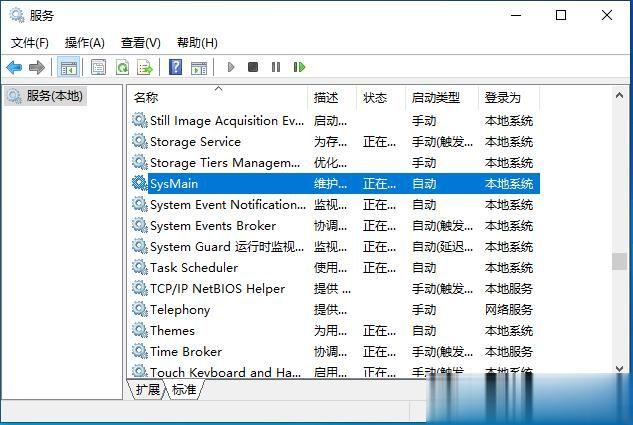This screenshot has height=425, width=633.
Task: Click the Back arrow in toolbar
Action: 14,67
